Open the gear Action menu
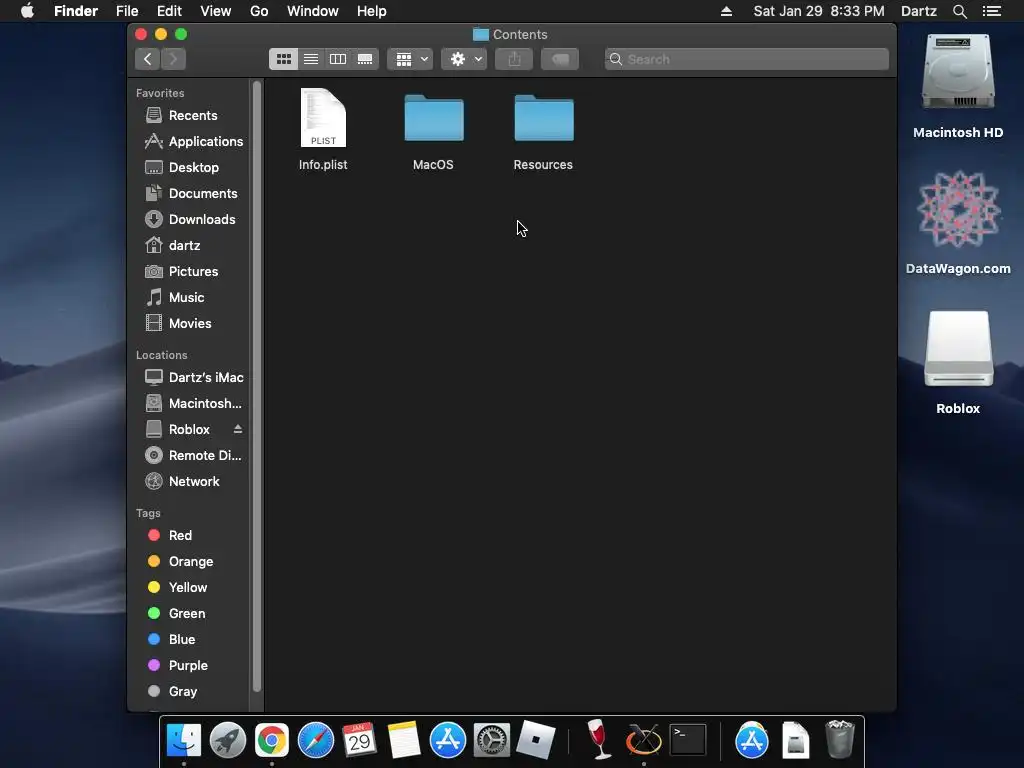Viewport: 1024px width, 768px height. coord(464,59)
